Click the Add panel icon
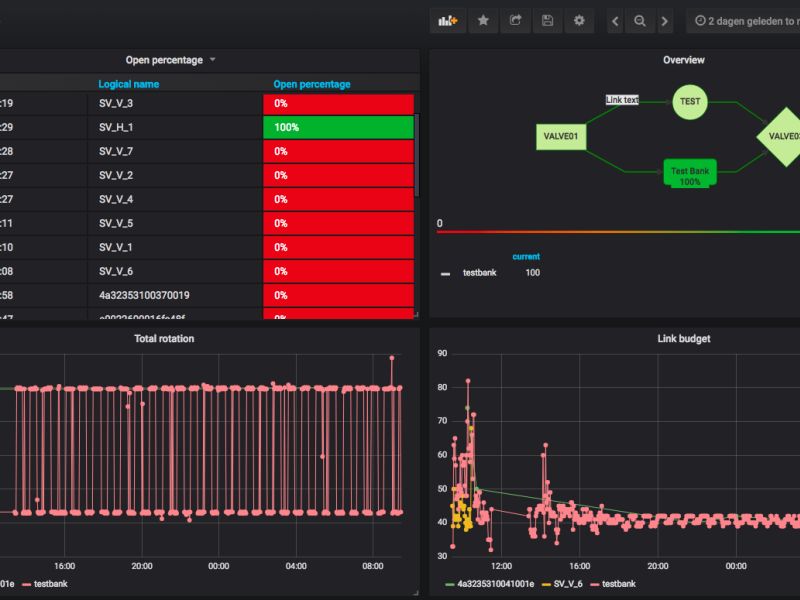Image resolution: width=800 pixels, height=600 pixels. click(448, 20)
